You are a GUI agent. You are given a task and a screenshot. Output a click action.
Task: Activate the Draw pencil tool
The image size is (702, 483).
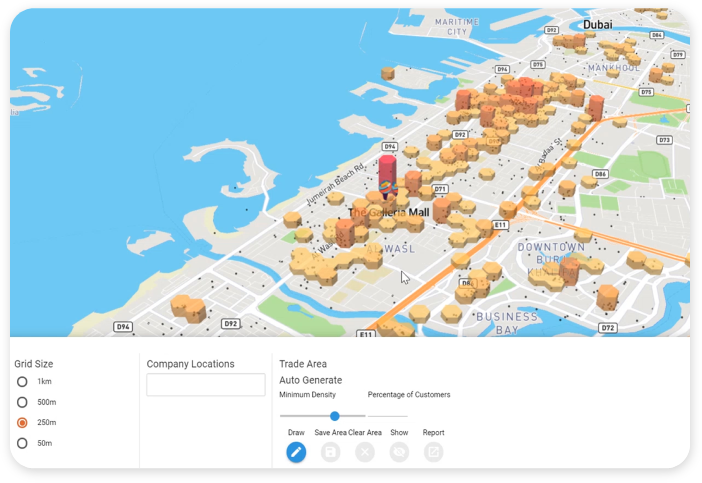pos(296,452)
